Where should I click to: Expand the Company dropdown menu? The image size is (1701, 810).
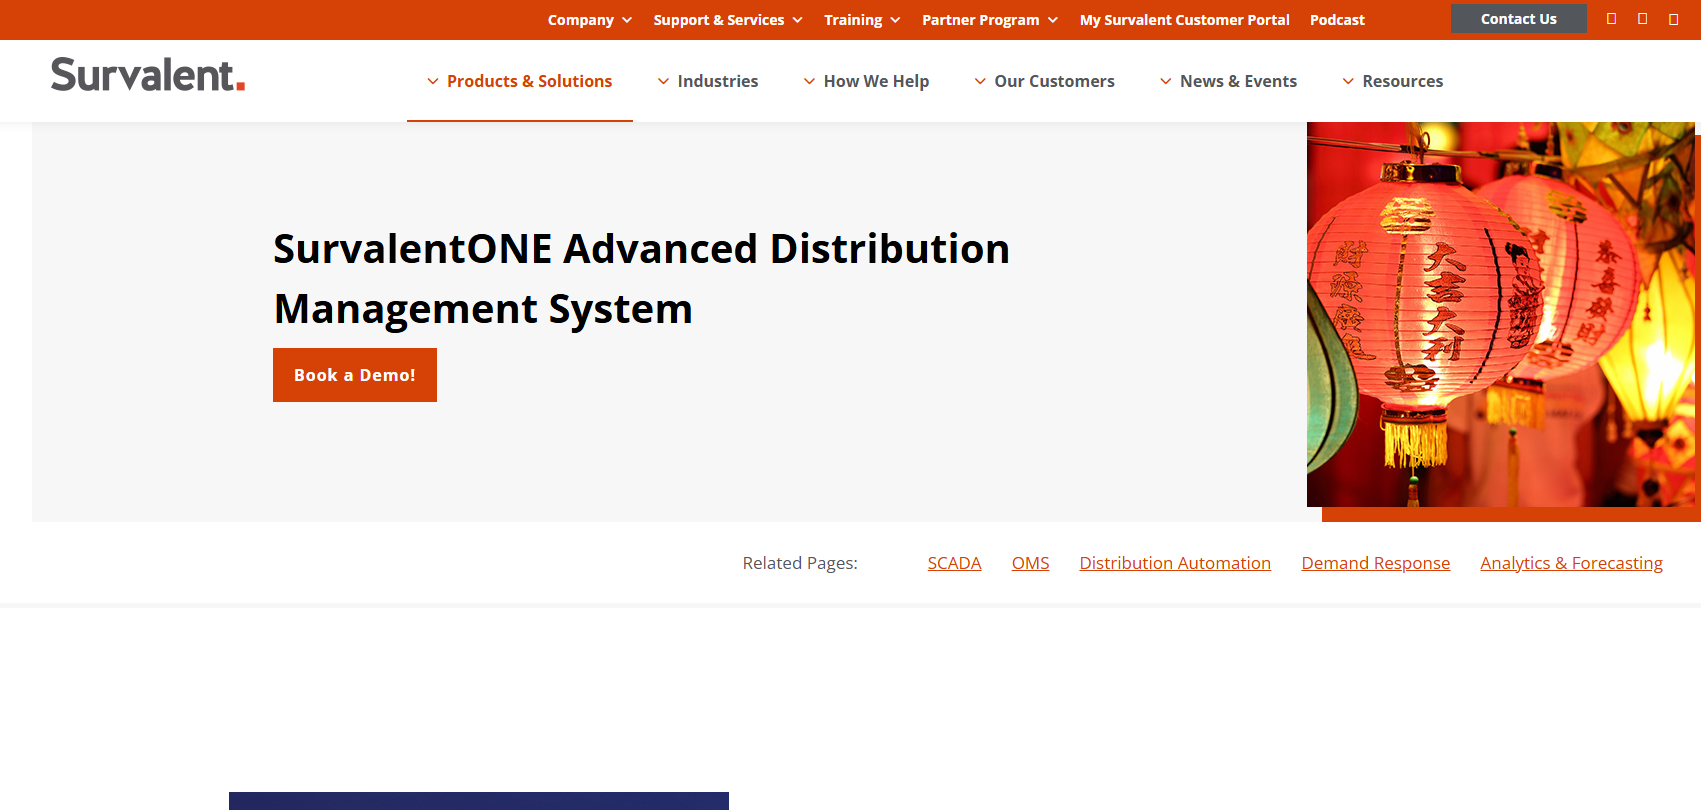(x=590, y=20)
